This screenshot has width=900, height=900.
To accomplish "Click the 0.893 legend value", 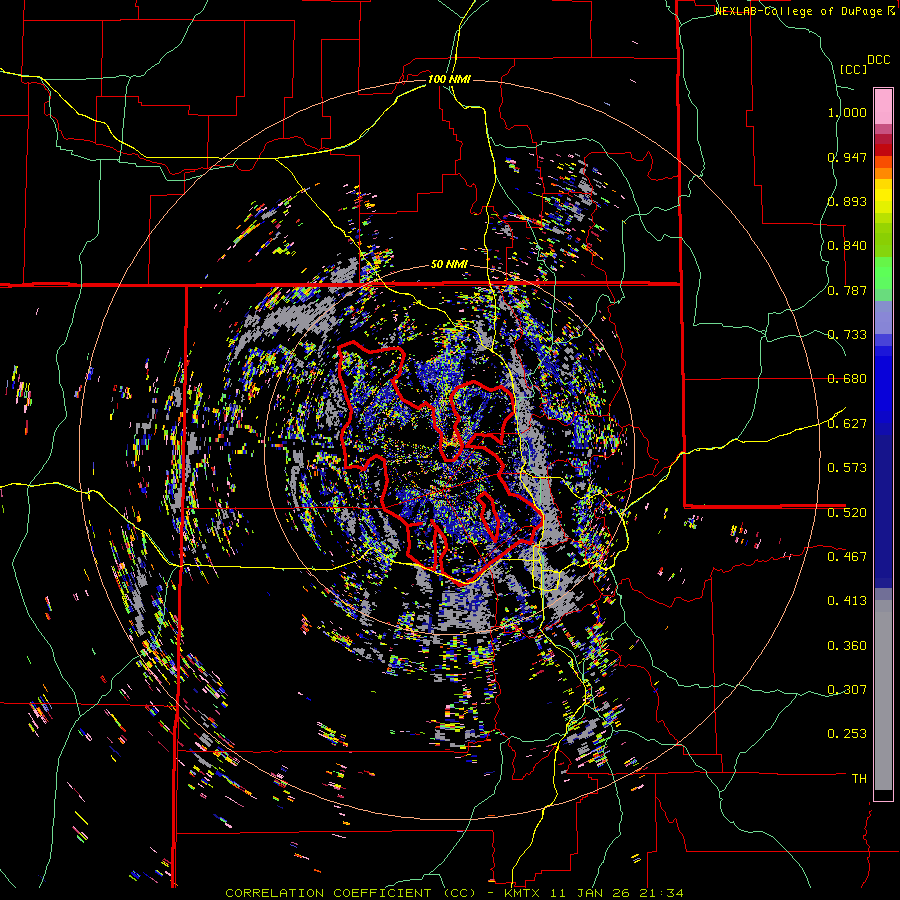I will point(847,201).
